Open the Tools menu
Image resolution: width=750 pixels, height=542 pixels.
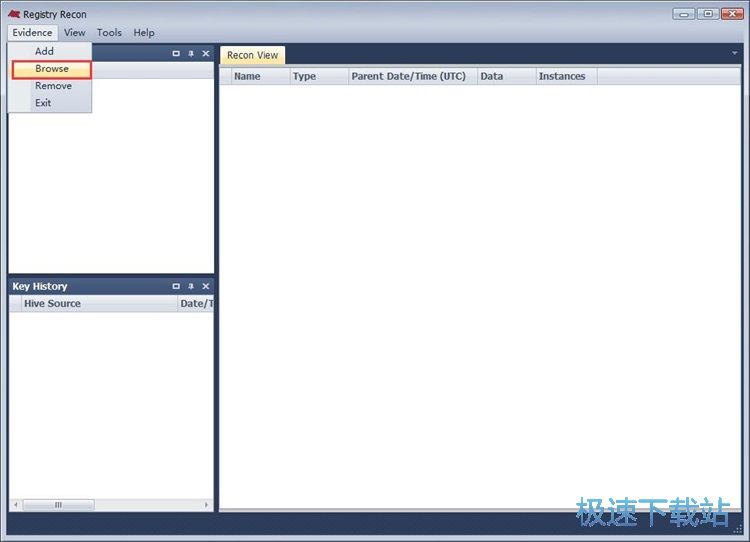click(109, 33)
